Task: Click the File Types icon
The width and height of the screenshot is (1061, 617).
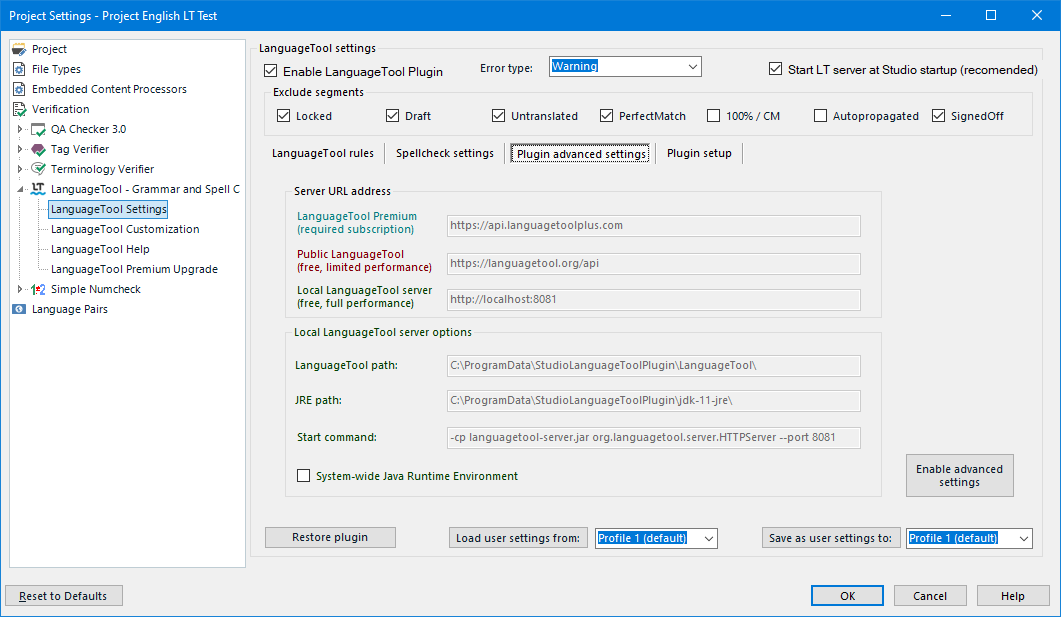Action: 19,69
